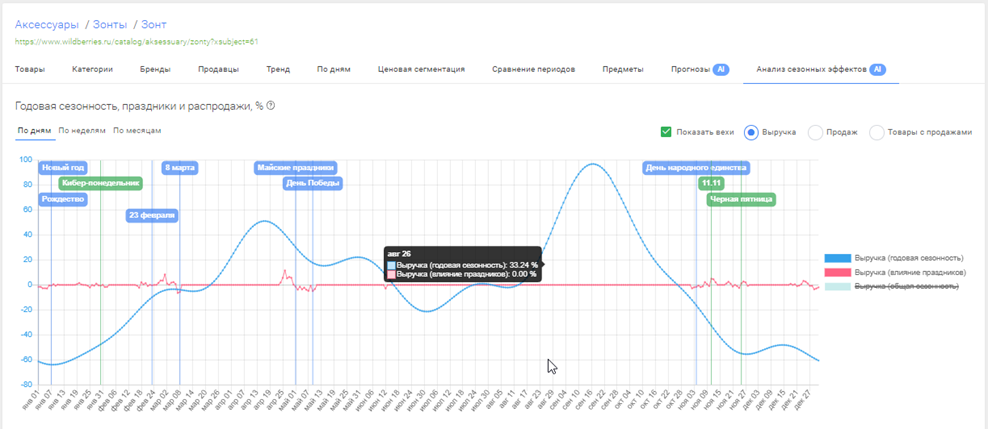Screen dimensions: 988x429
Task: Toggle blue годовая сезонность legend swatch
Action: point(837,258)
